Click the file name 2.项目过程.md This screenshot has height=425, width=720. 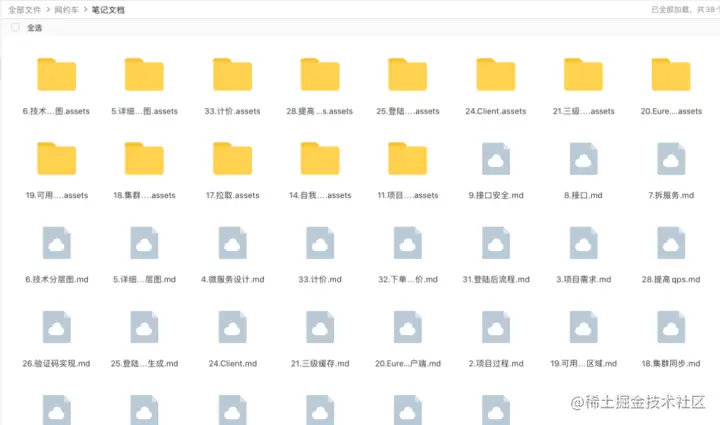[x=496, y=363]
